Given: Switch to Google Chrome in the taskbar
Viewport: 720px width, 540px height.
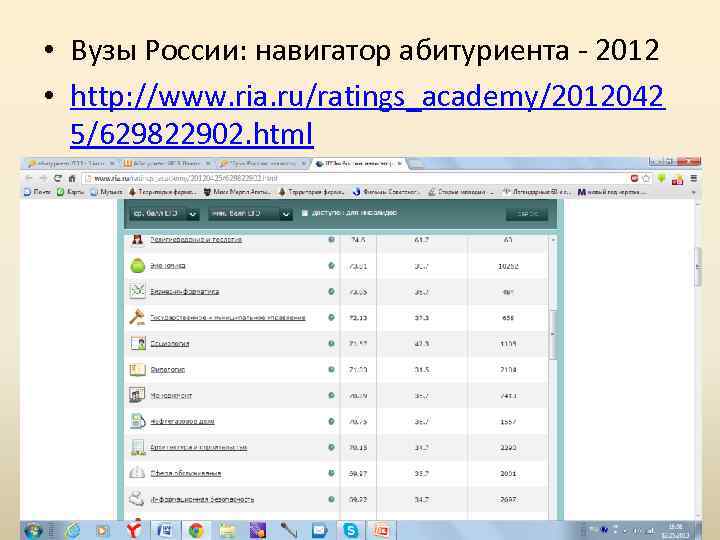Looking at the screenshot, I should click(196, 530).
